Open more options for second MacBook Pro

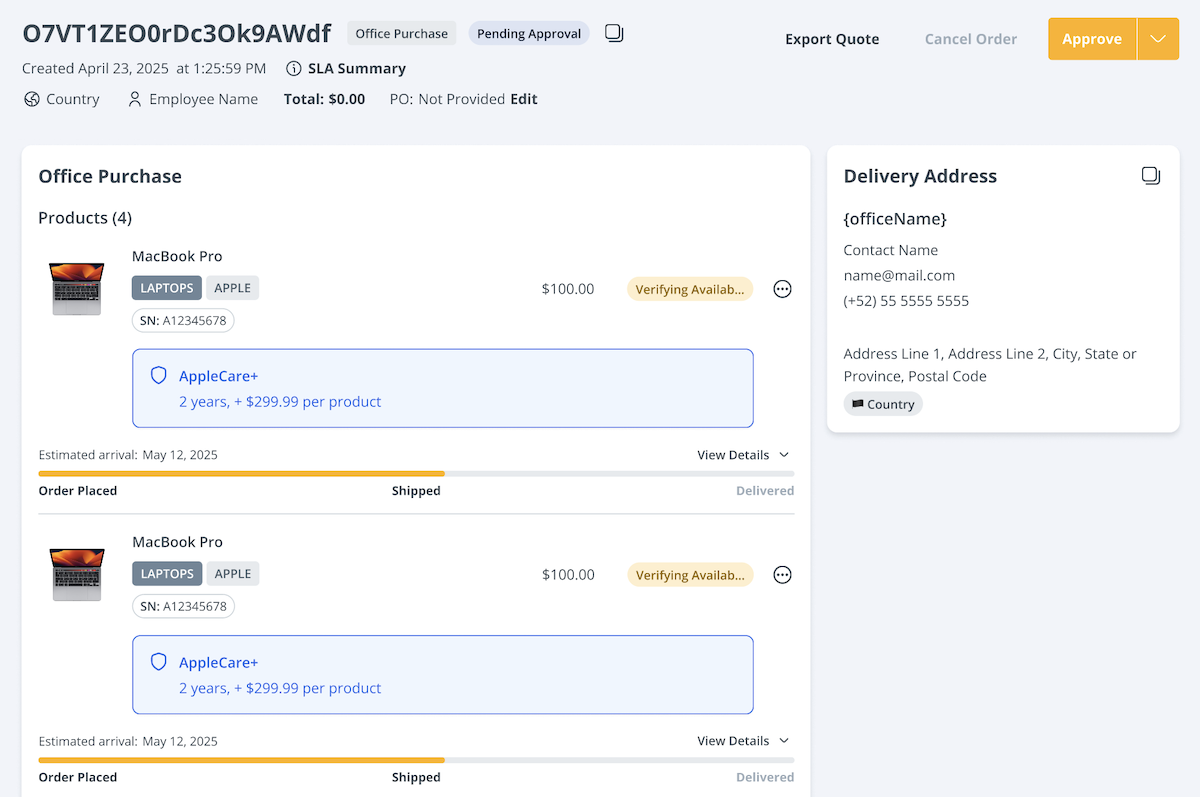click(x=783, y=575)
